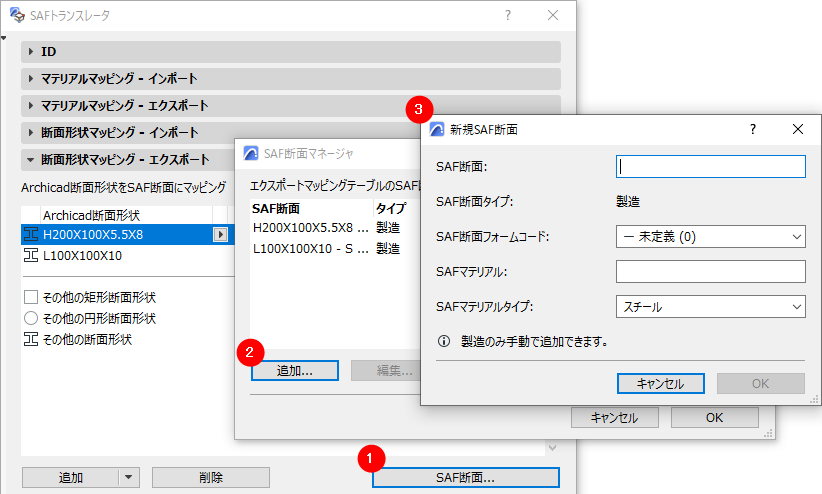Viewport: 822px width, 494px height.
Task: Click the rectangle icon for その他の矩形断面形状
Action: pyautogui.click(x=31, y=297)
